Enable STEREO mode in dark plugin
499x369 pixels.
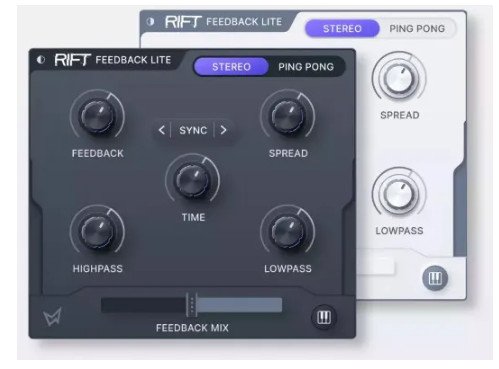click(231, 67)
